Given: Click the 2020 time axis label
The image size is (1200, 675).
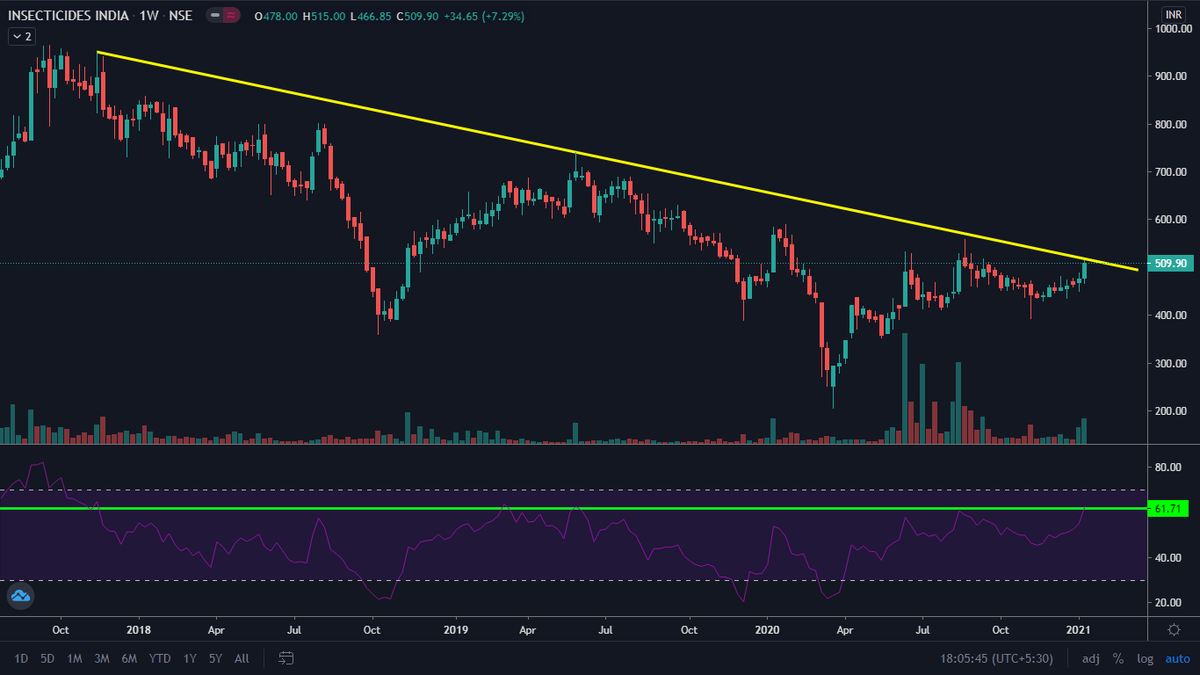Looking at the screenshot, I should pyautogui.click(x=768, y=630).
